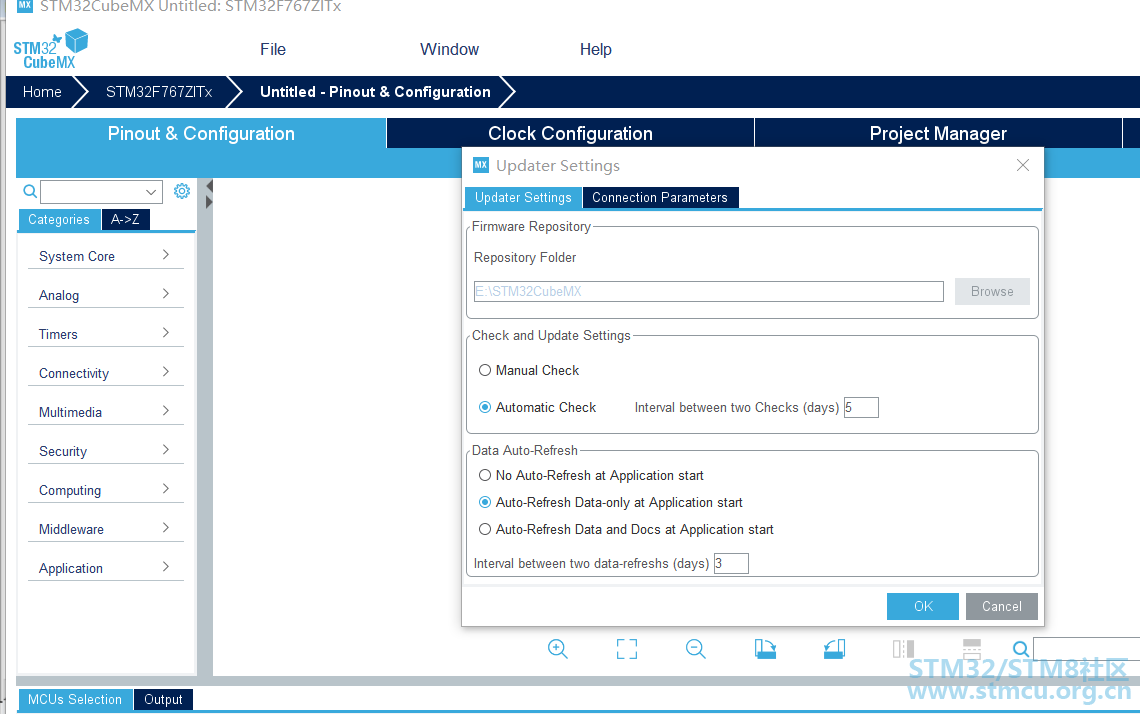Close the Updater Settings dialog
The width and height of the screenshot is (1140, 714).
click(1023, 165)
